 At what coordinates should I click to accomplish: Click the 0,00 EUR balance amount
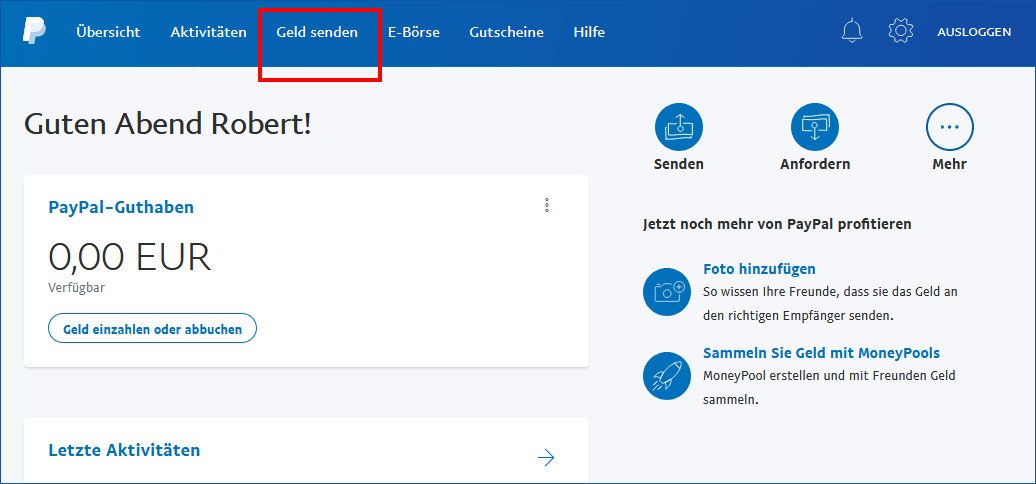coord(130,258)
